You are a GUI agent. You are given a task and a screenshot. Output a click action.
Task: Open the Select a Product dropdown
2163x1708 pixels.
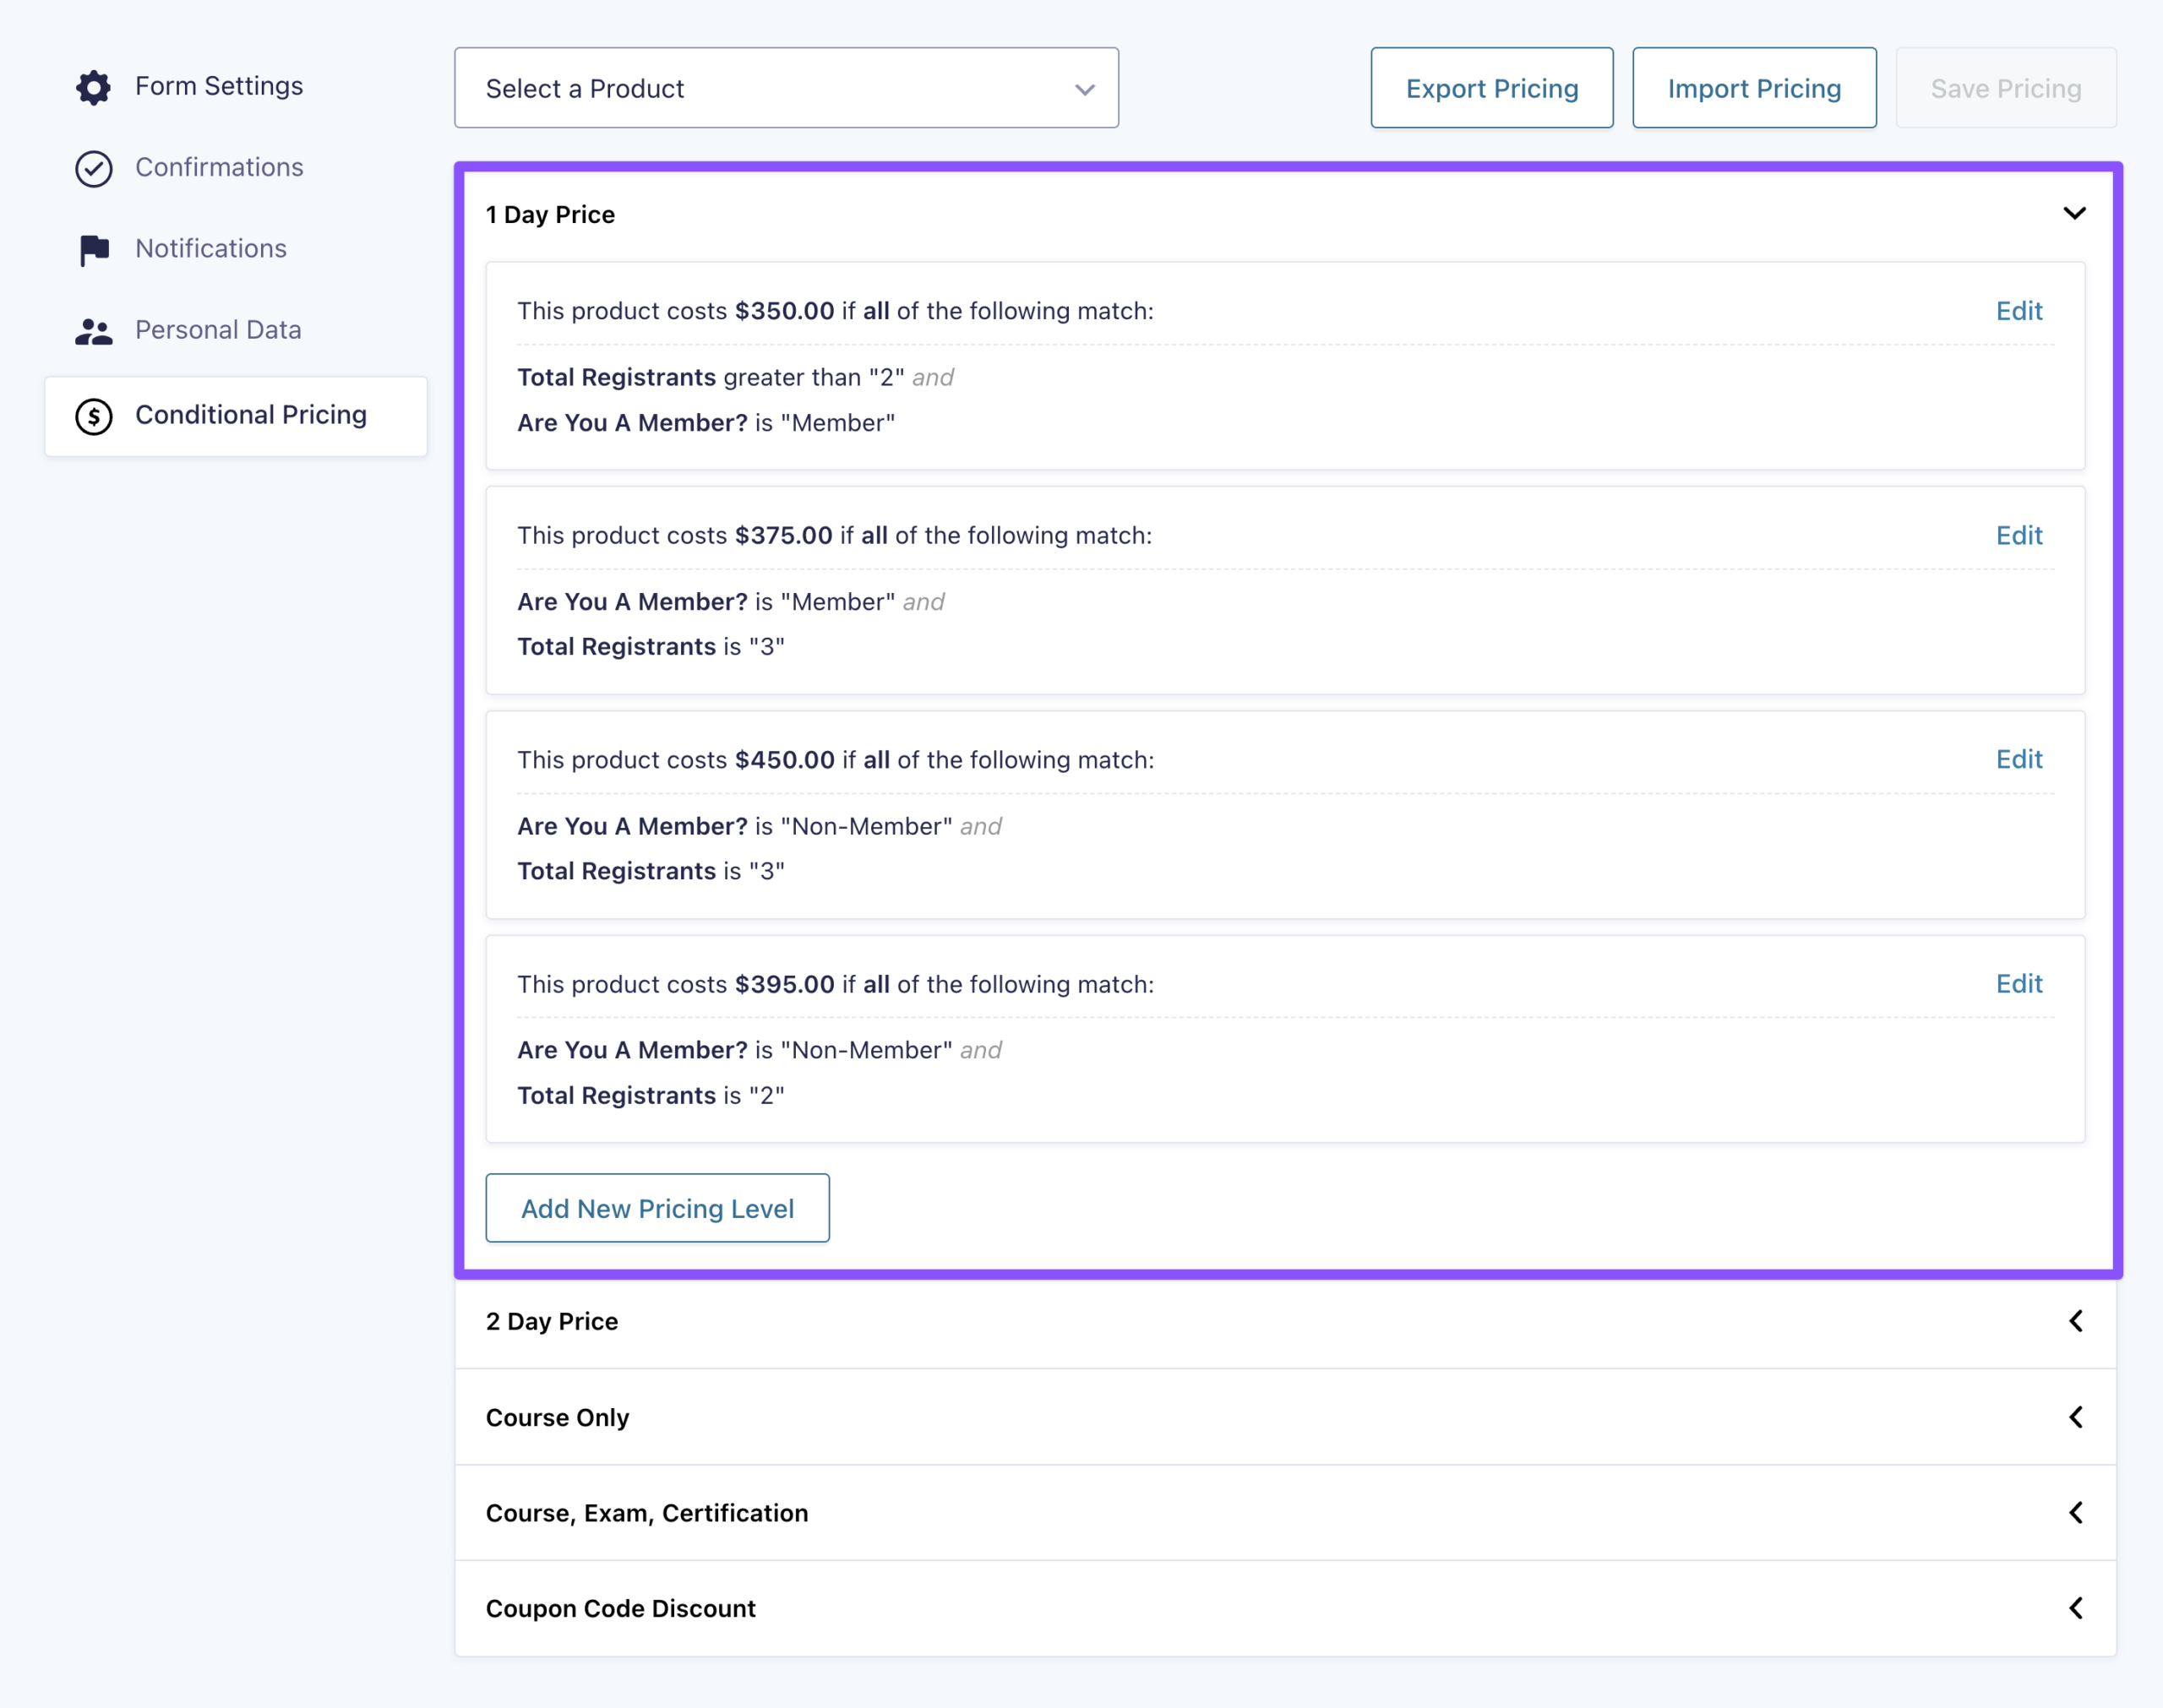point(786,88)
